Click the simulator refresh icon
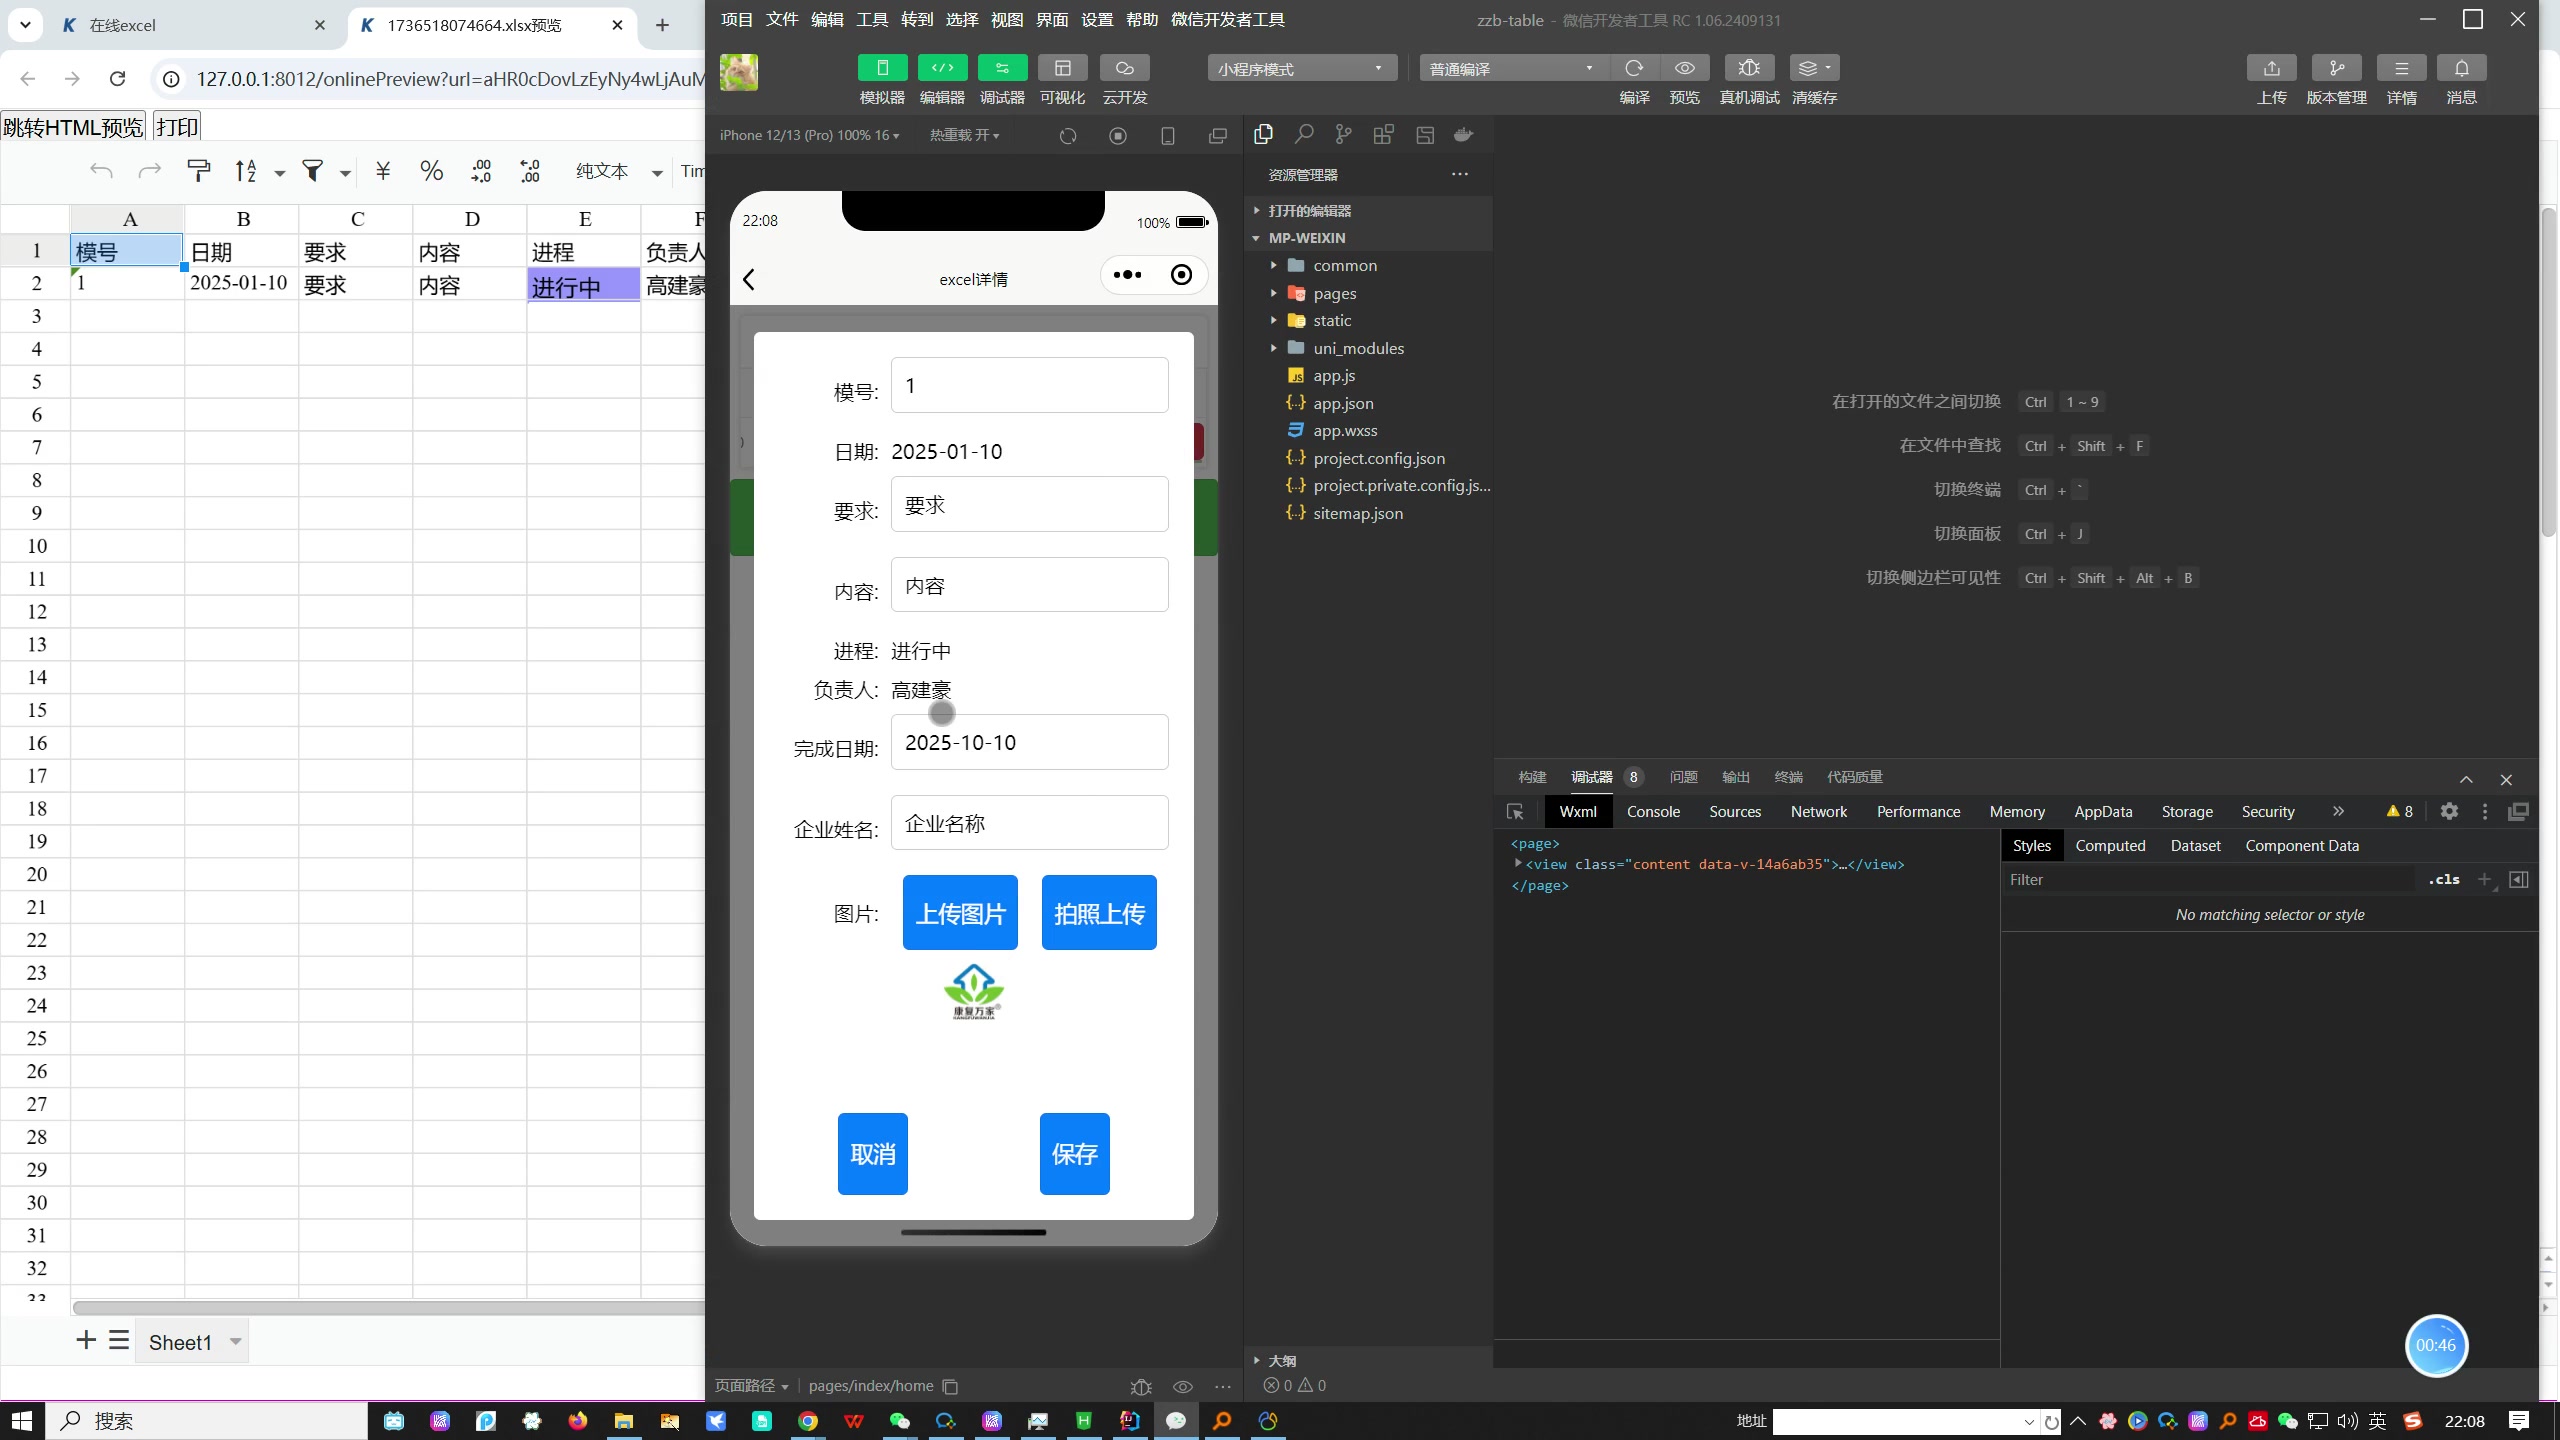 click(x=1068, y=136)
